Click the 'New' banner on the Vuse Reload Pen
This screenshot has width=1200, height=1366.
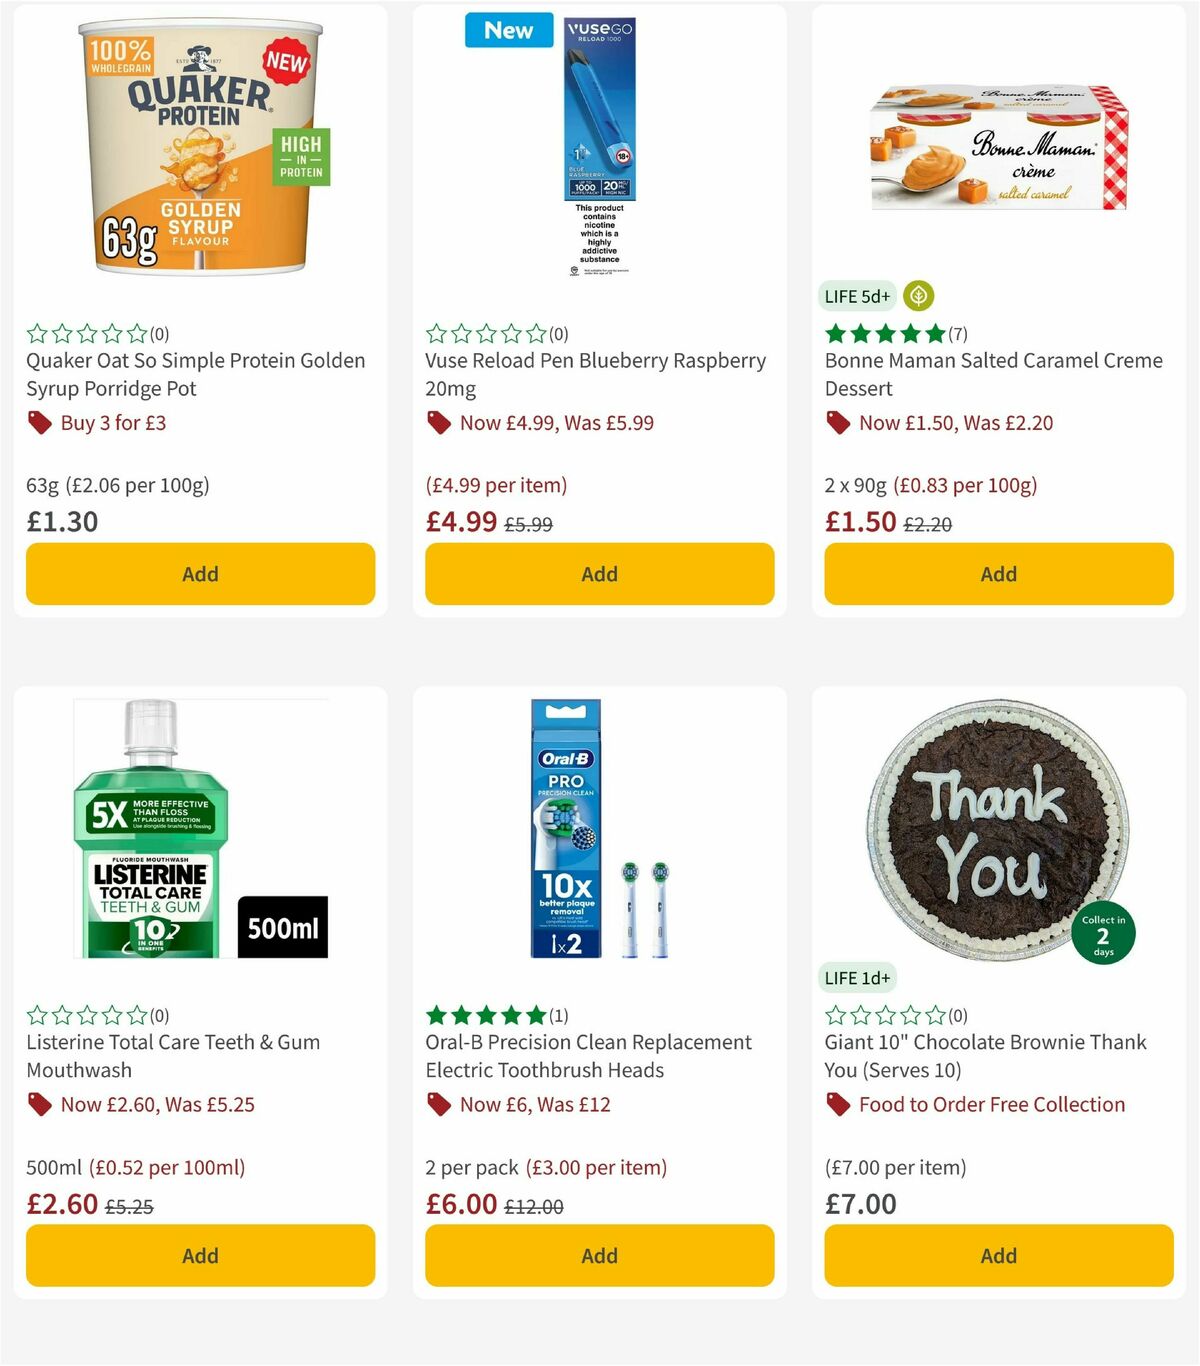(508, 30)
